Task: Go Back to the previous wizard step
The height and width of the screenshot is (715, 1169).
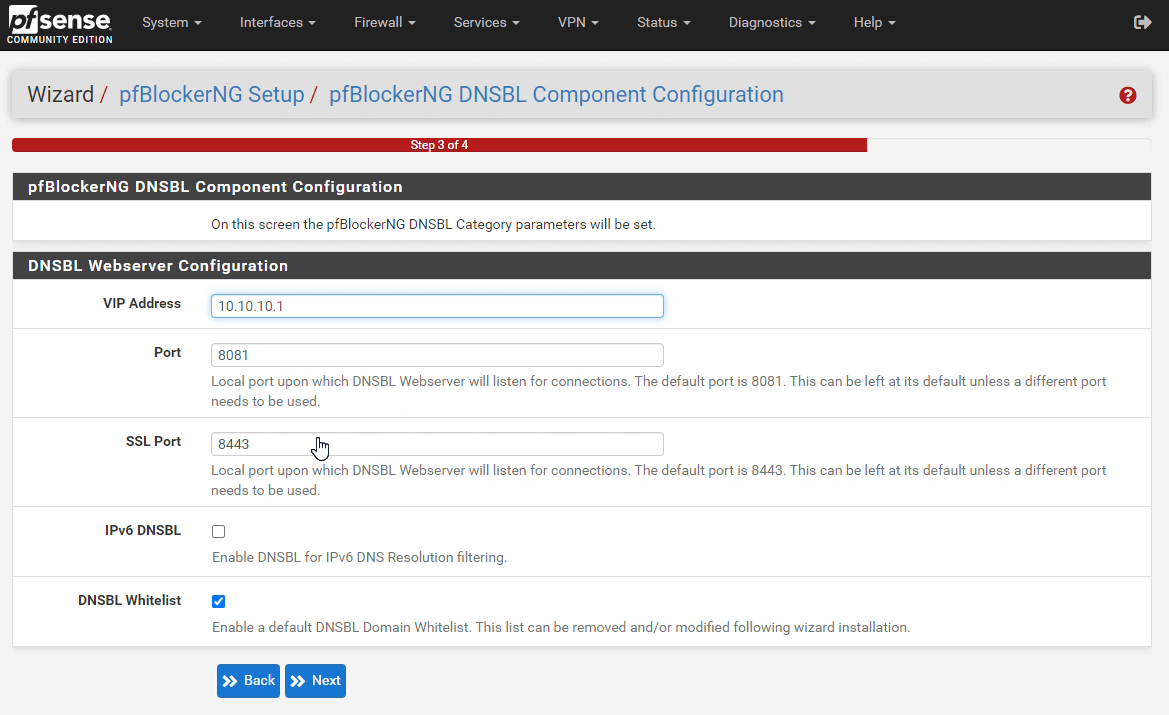Action: pos(248,681)
